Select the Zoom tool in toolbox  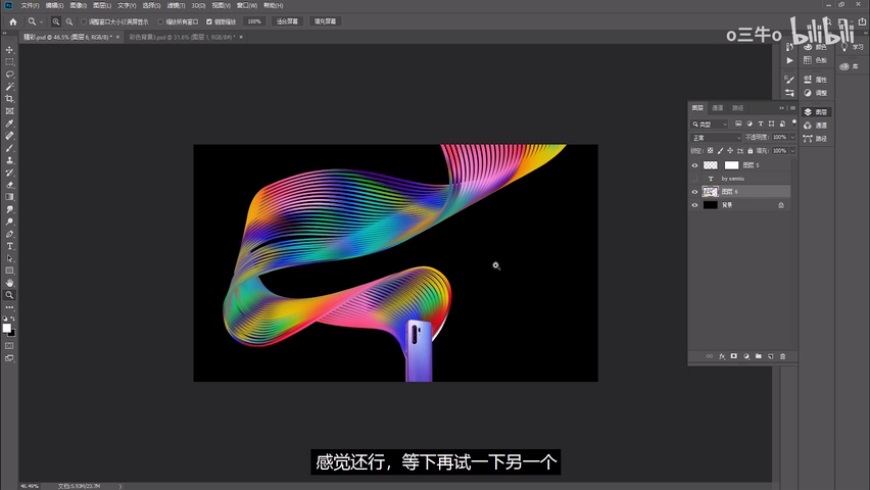point(9,295)
